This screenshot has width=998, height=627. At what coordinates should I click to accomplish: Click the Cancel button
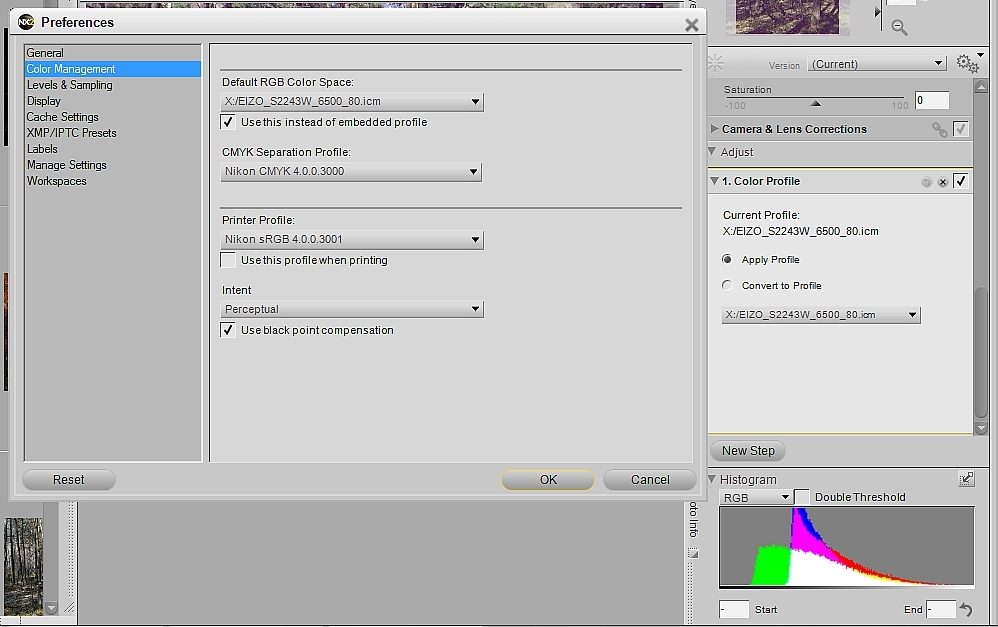(650, 480)
